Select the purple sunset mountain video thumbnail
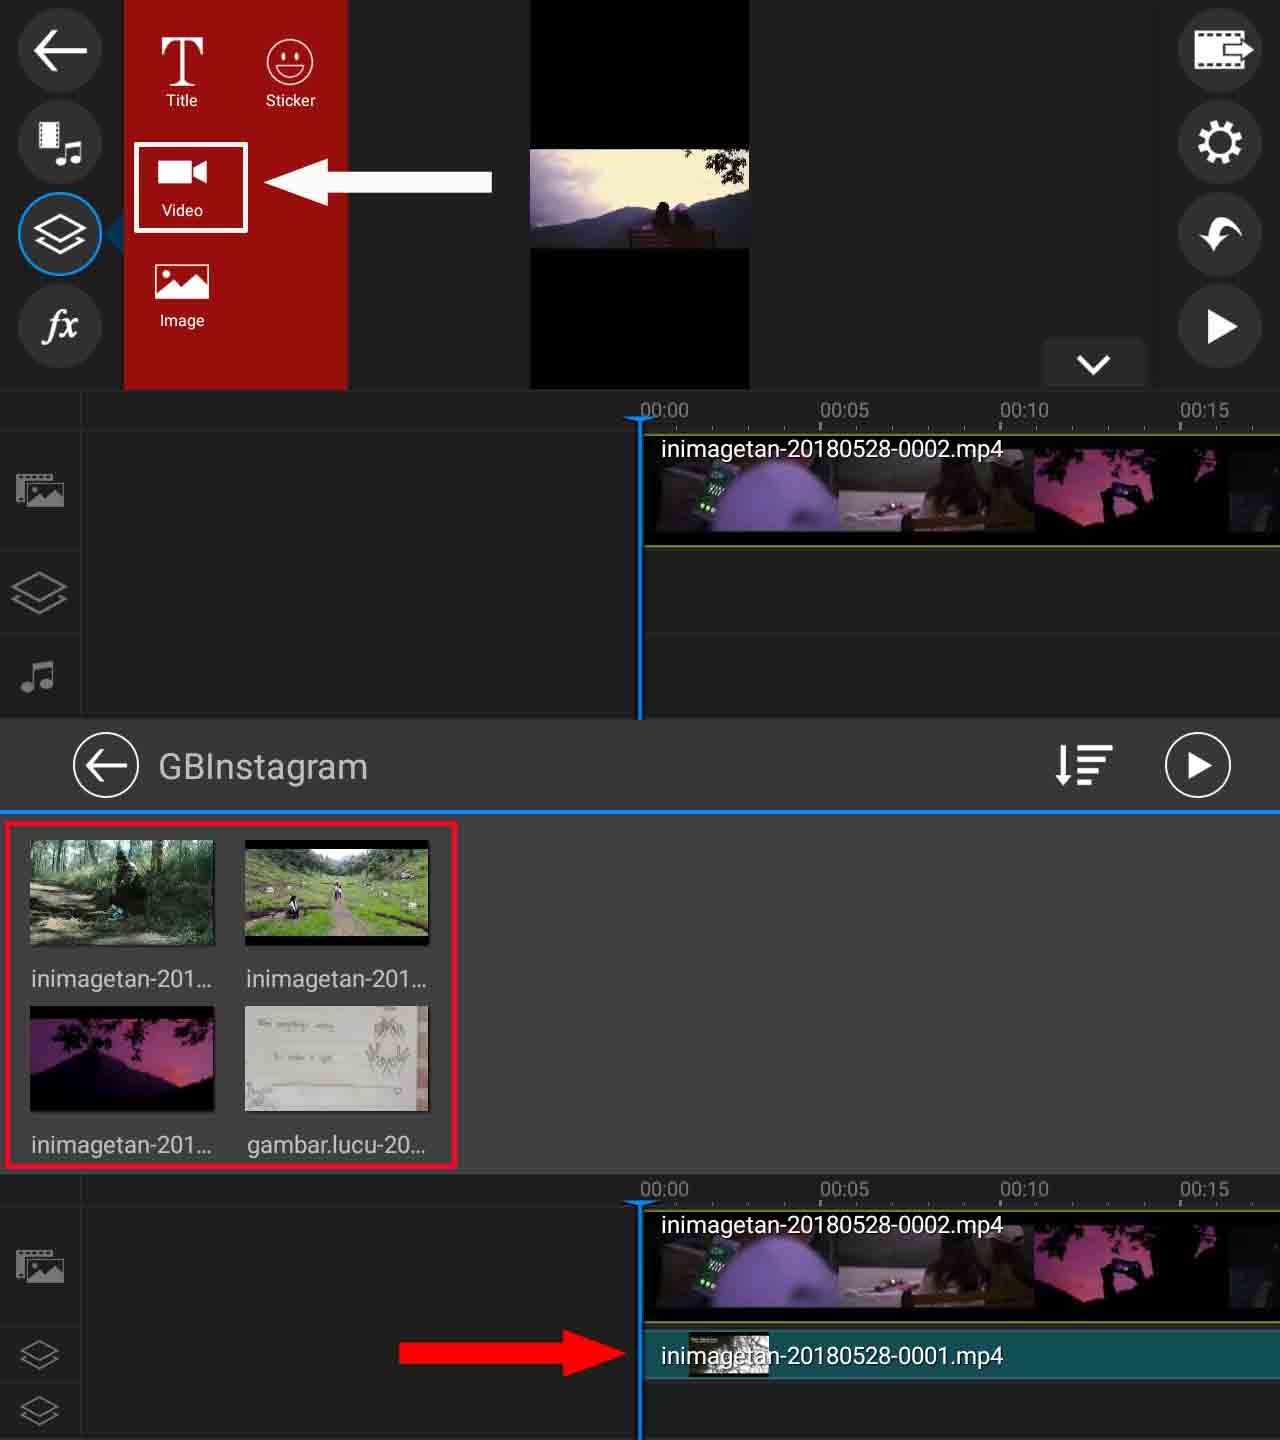This screenshot has width=1280, height=1440. tap(122, 1059)
